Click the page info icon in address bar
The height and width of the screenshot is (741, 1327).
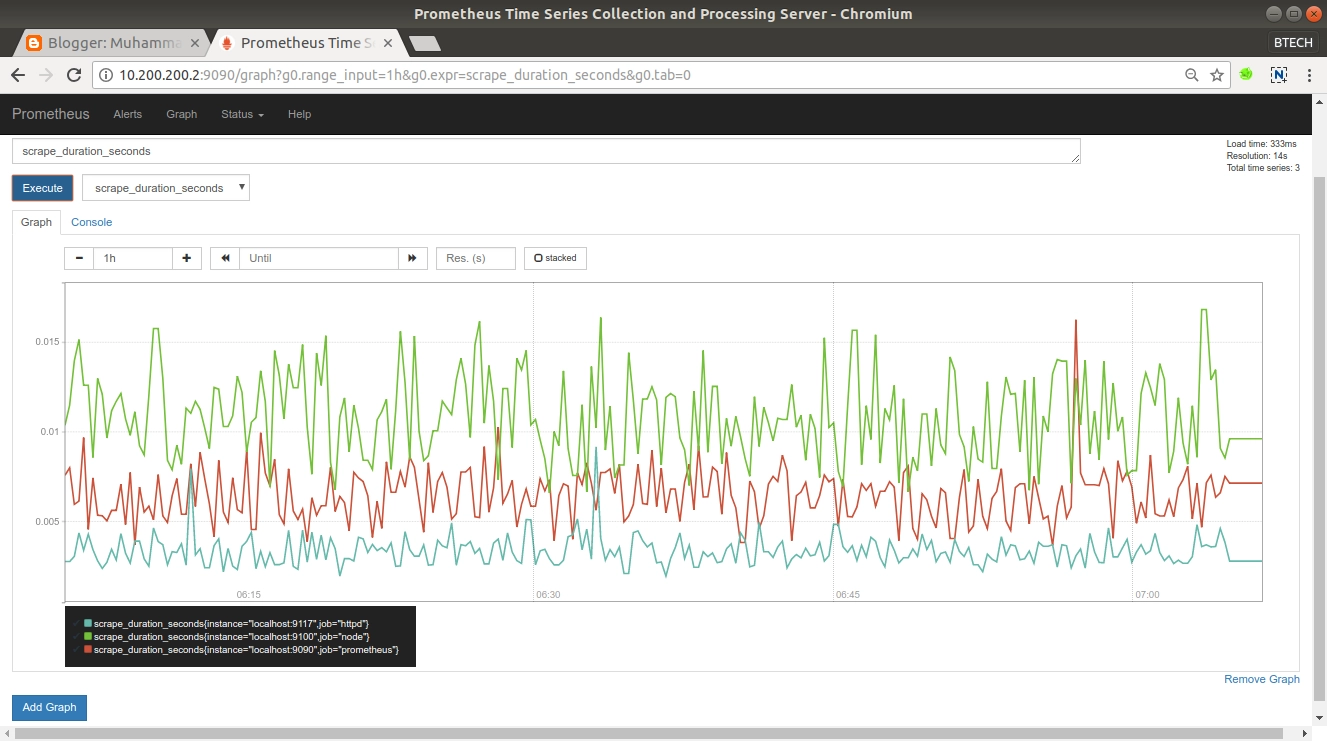point(106,75)
